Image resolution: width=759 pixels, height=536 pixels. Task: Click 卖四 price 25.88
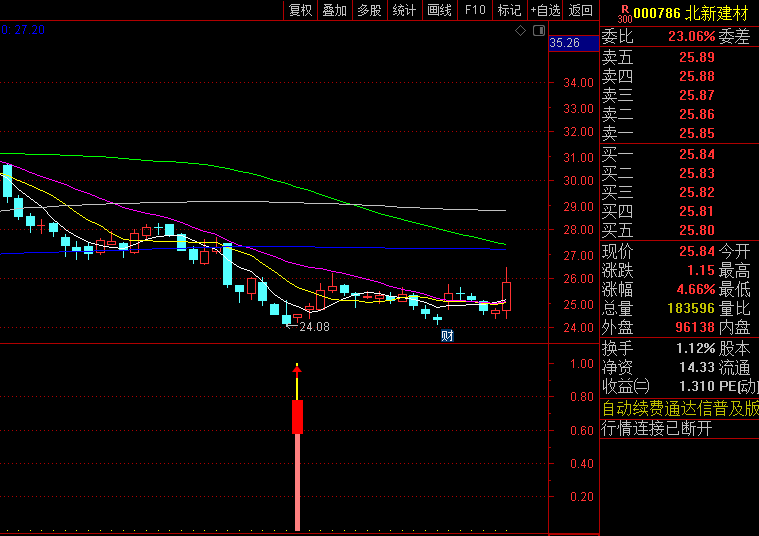click(x=697, y=76)
